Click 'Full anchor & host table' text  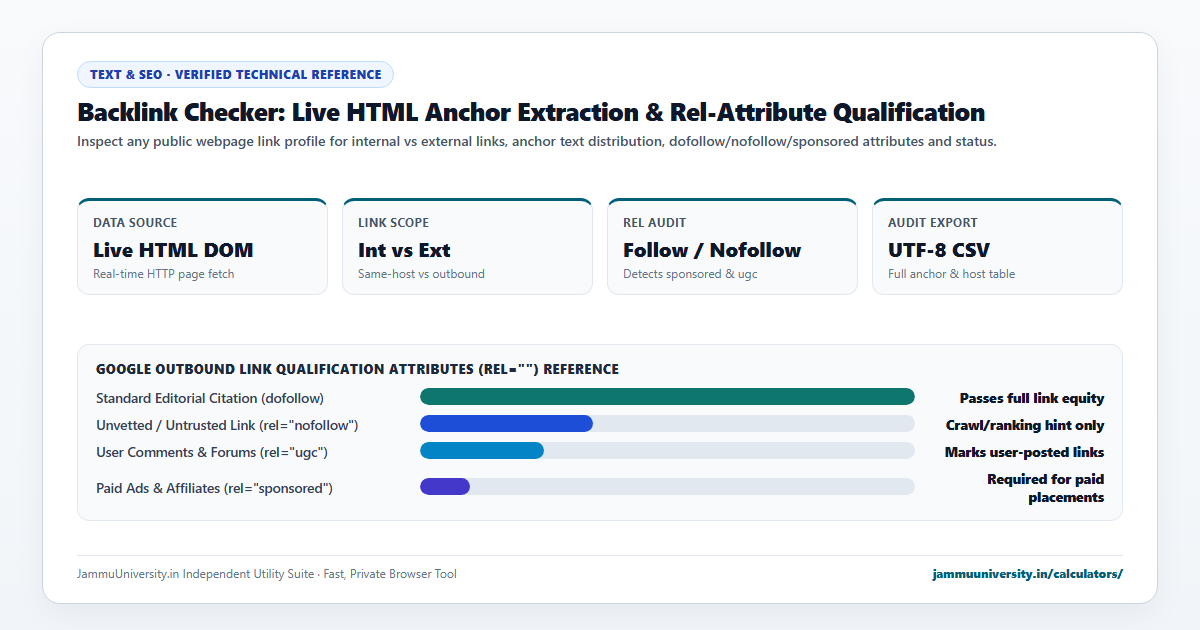(x=951, y=274)
